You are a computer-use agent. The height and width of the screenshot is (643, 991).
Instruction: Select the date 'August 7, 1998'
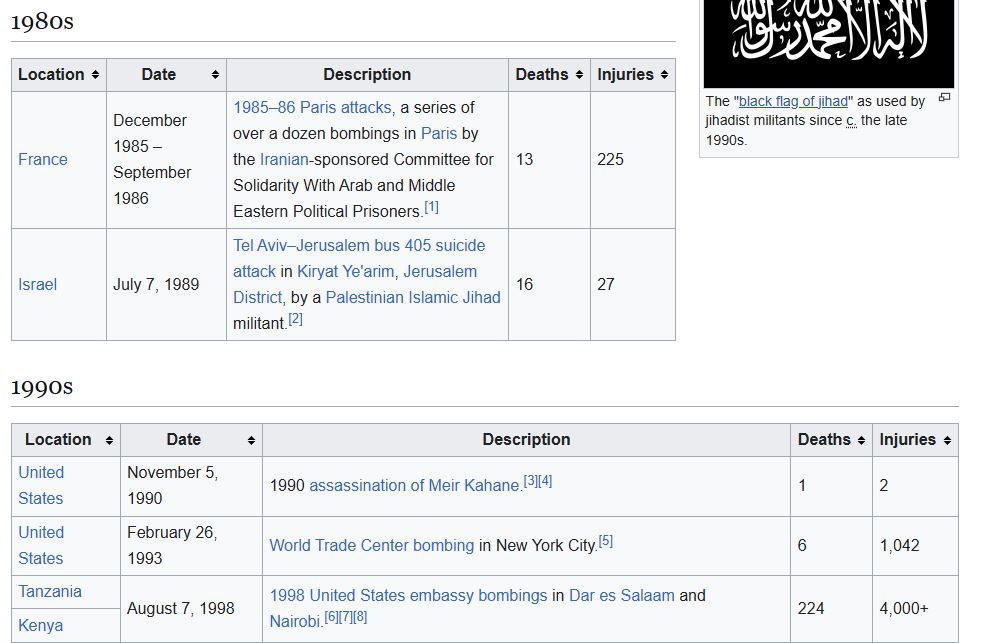[x=181, y=609]
